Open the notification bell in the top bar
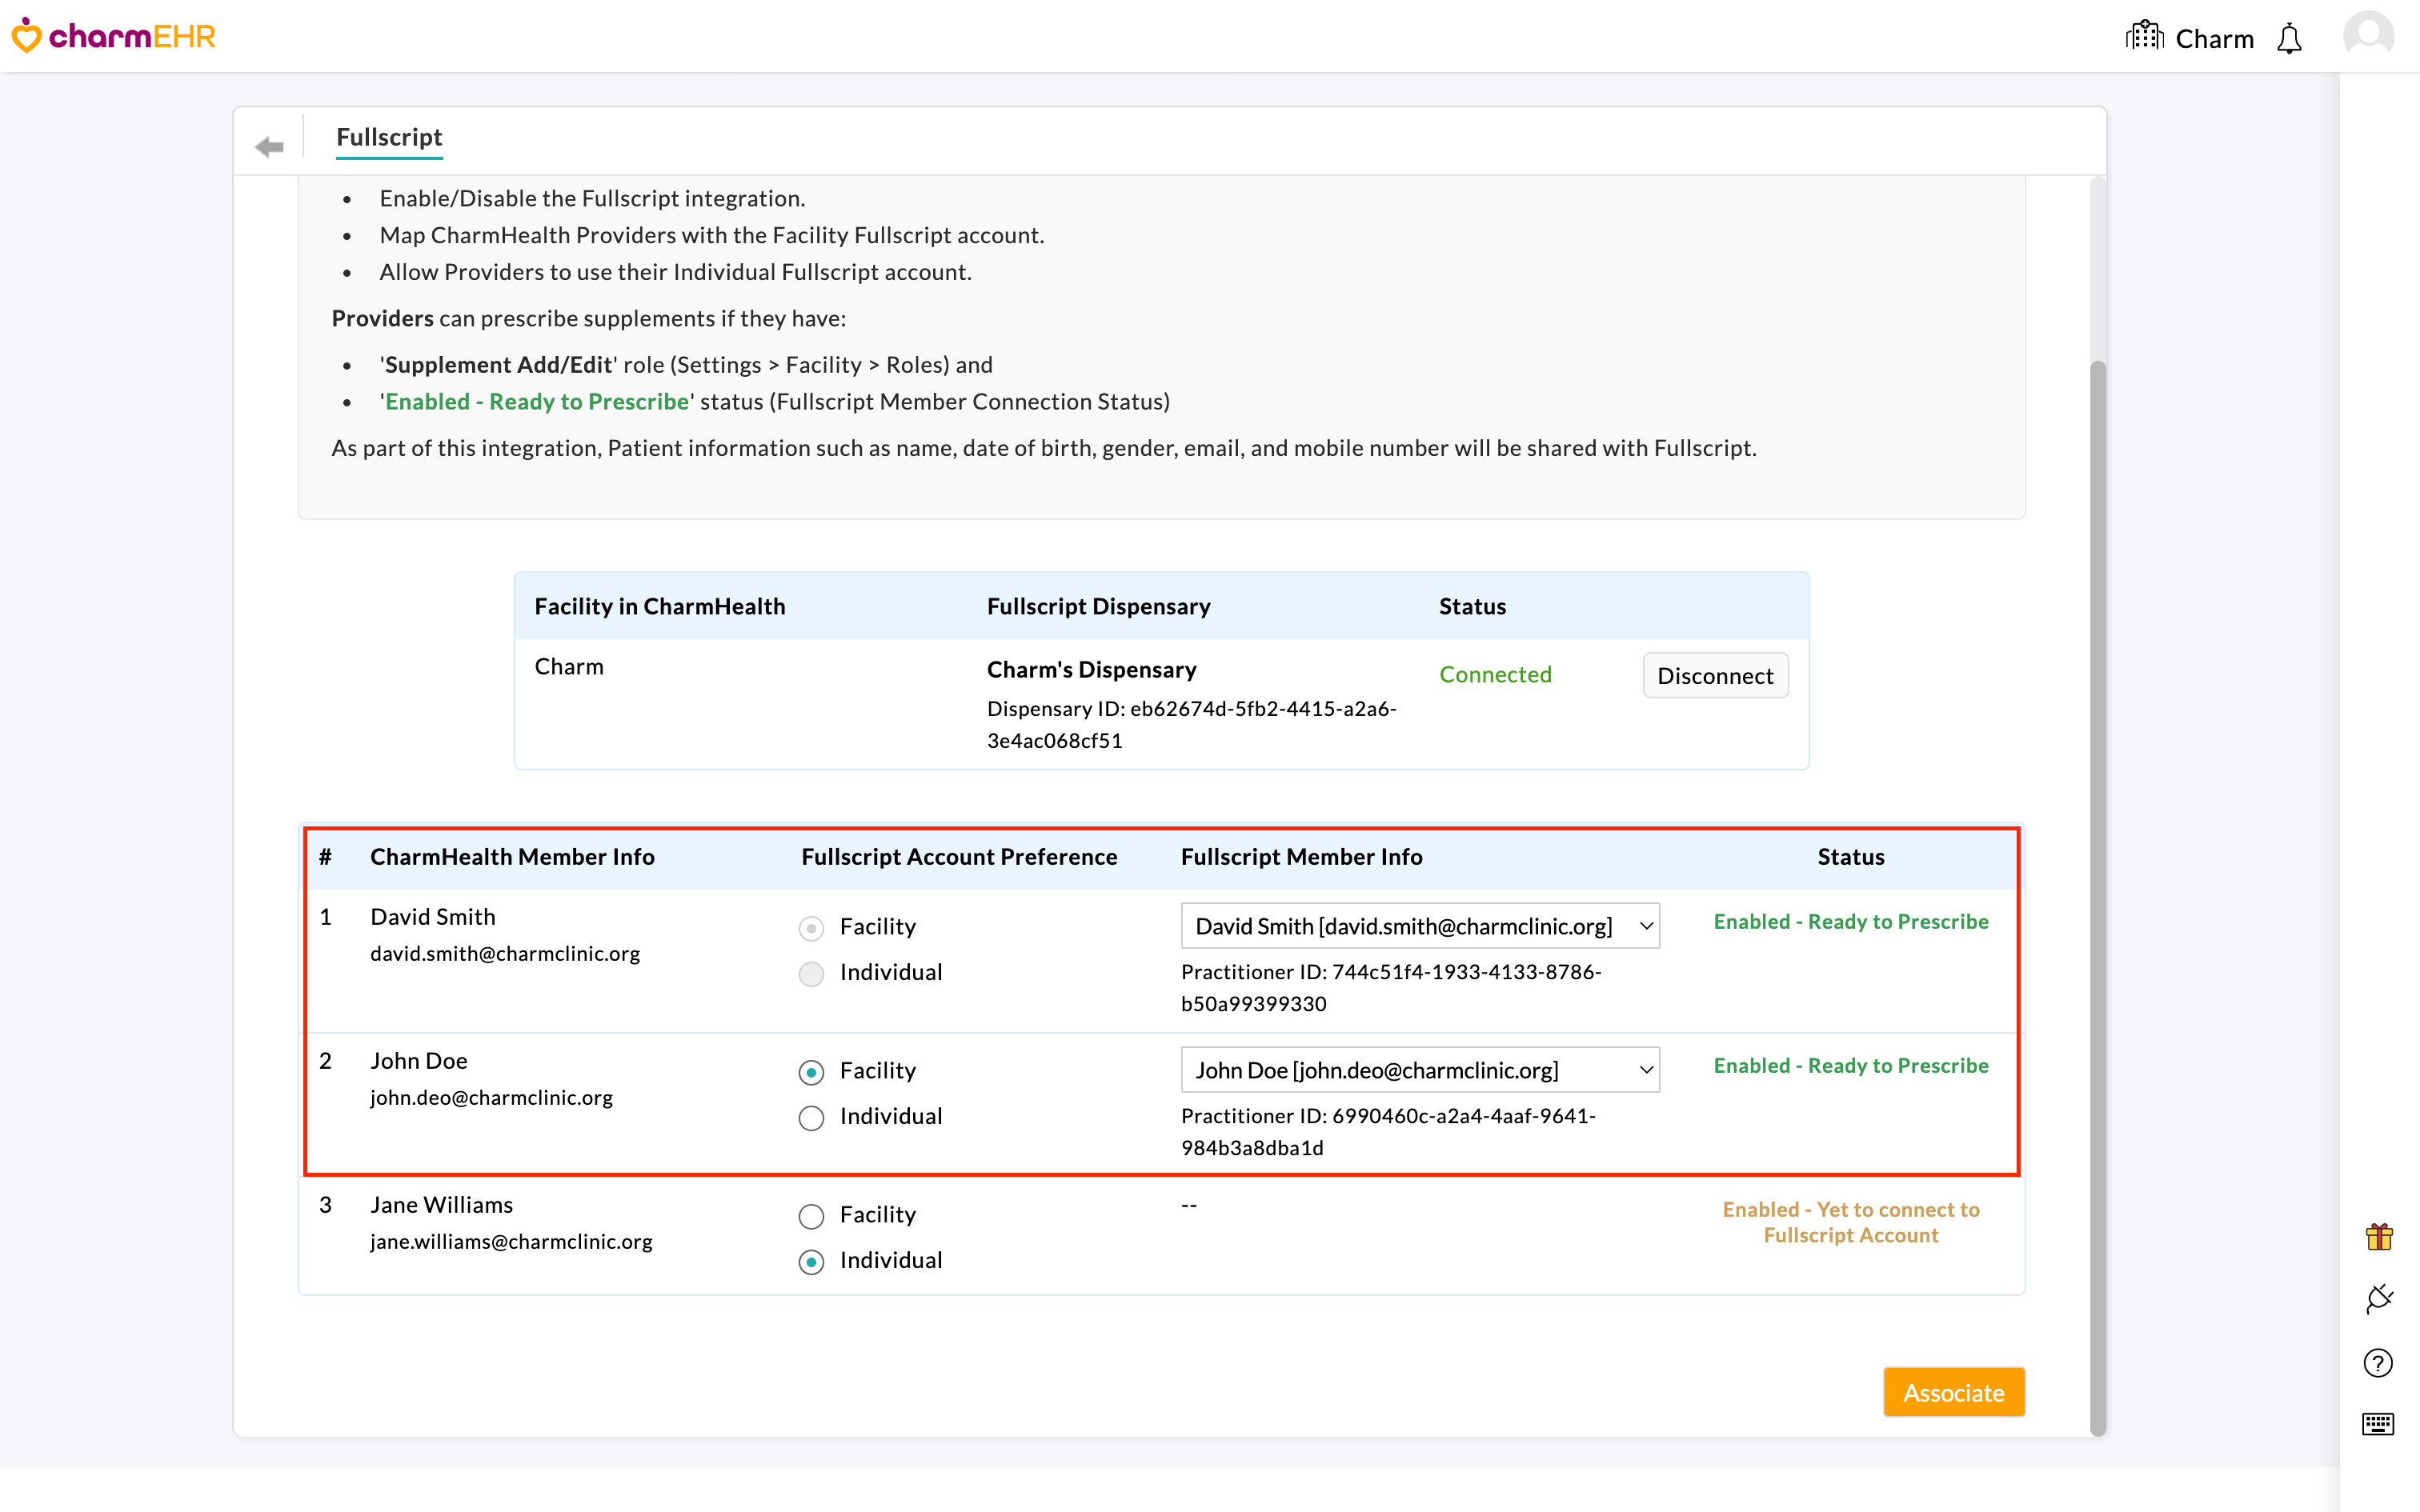Screen dimensions: 2420x1512 pyautogui.click(x=2290, y=38)
